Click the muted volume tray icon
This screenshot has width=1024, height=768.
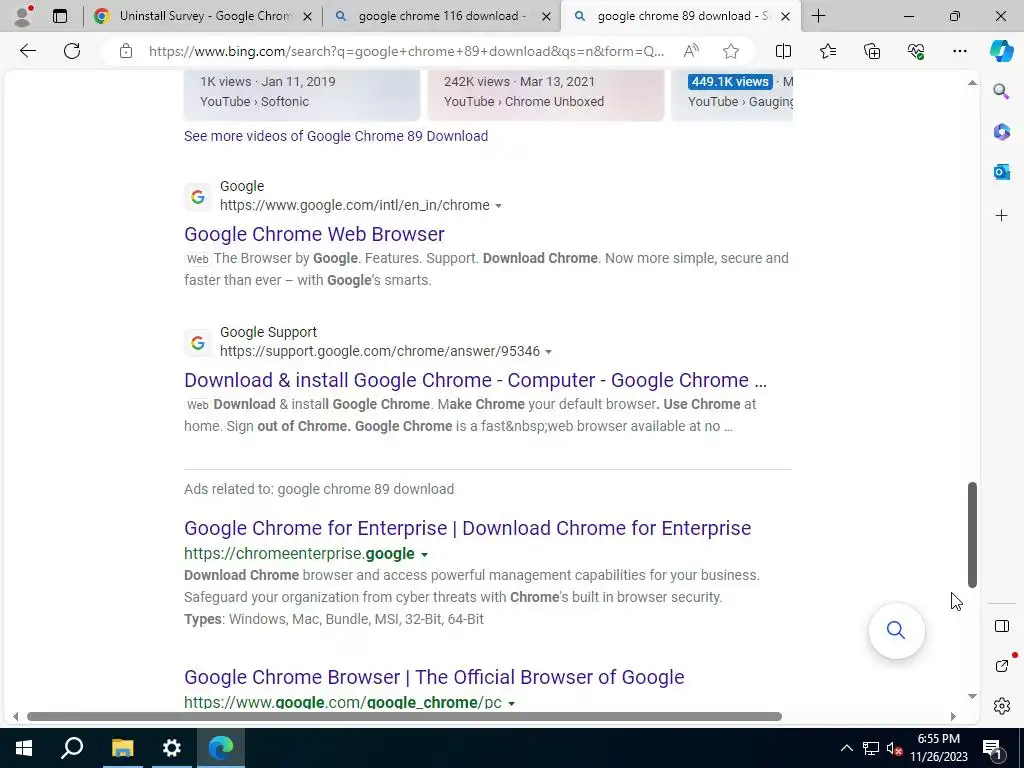coord(894,748)
